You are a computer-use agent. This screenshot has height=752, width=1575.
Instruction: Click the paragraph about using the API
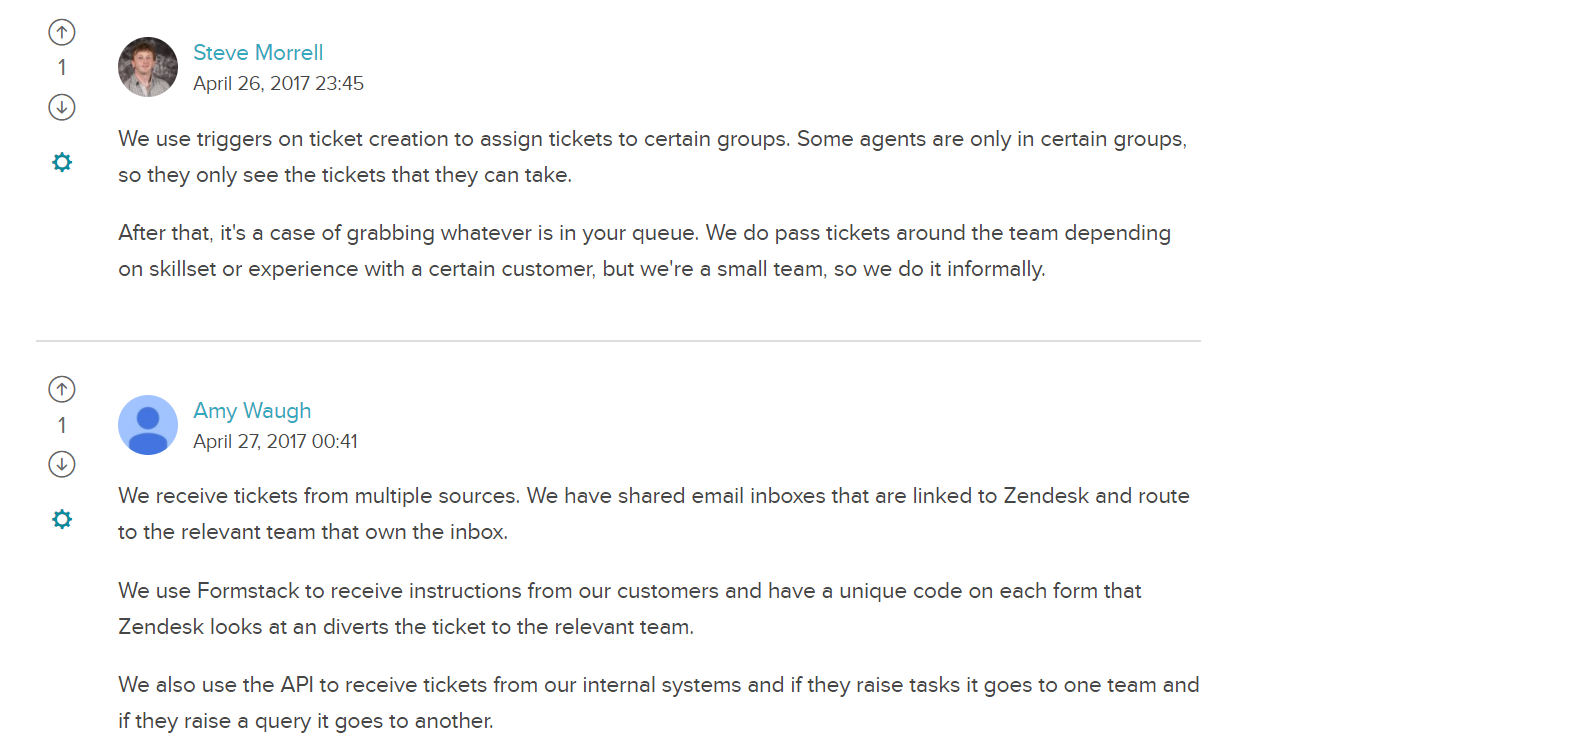coord(659,703)
